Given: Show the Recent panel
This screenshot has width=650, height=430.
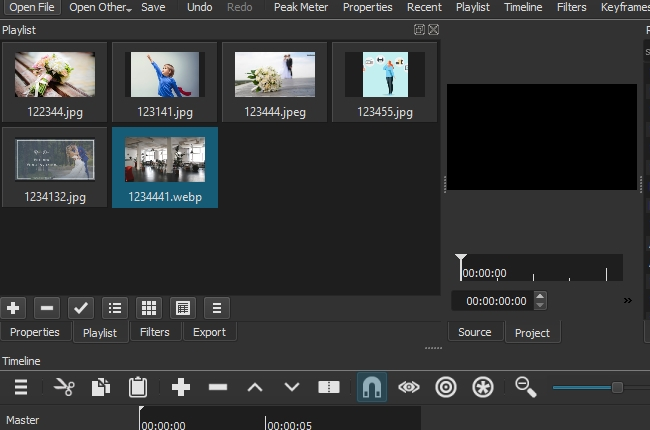Looking at the screenshot, I should (x=424, y=7).
